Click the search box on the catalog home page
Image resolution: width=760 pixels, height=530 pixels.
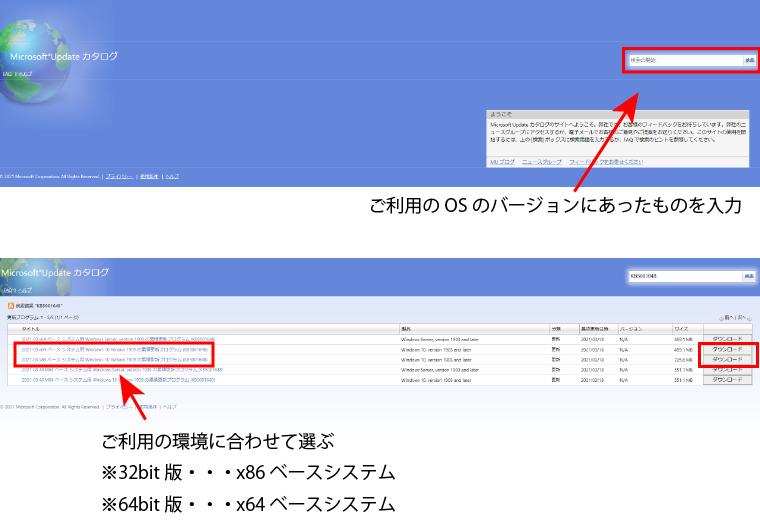click(x=686, y=60)
